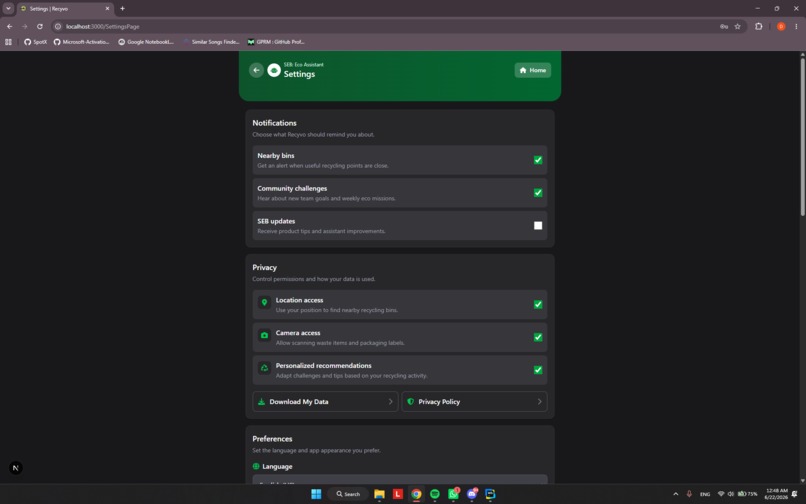
Task: Open the Home button in the header
Action: click(533, 70)
